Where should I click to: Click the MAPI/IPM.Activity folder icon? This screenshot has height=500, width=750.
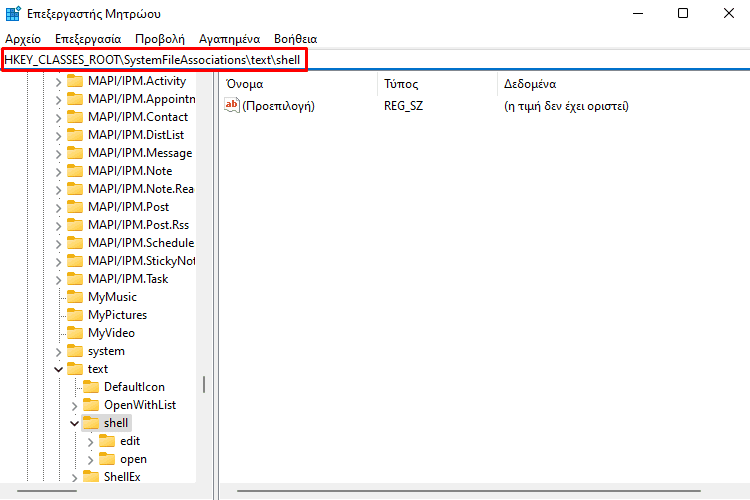click(75, 80)
